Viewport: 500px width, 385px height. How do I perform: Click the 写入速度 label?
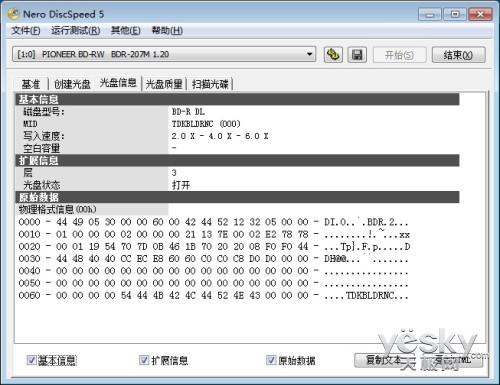point(44,136)
